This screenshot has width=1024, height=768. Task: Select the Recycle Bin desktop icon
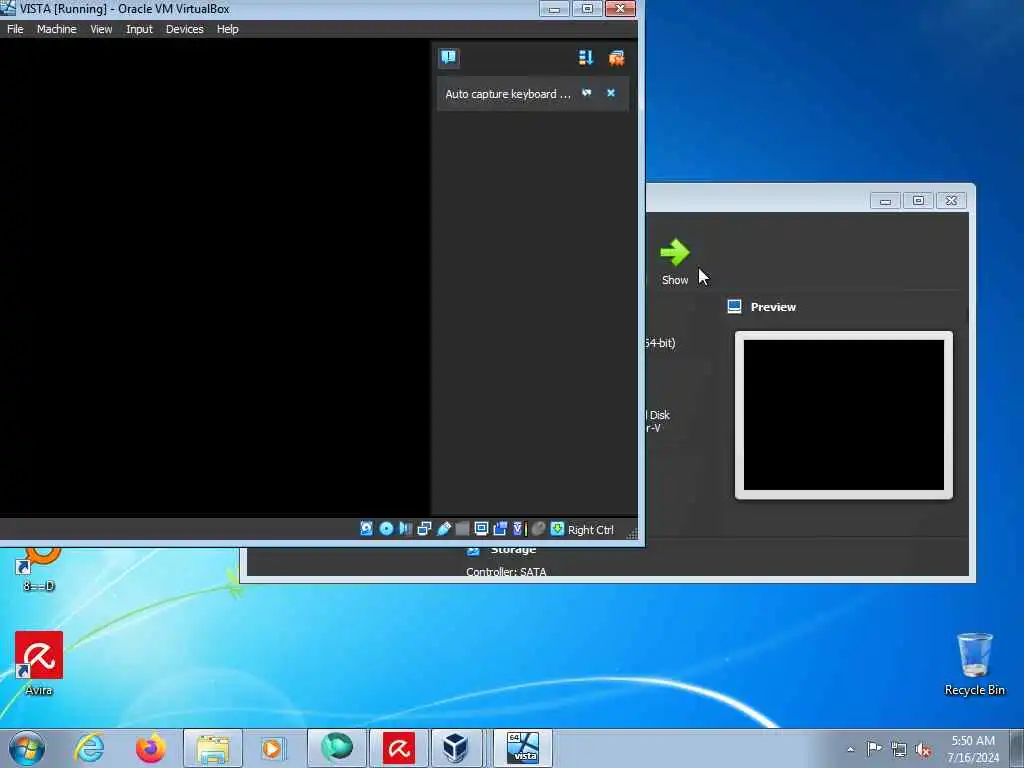[x=974, y=664]
